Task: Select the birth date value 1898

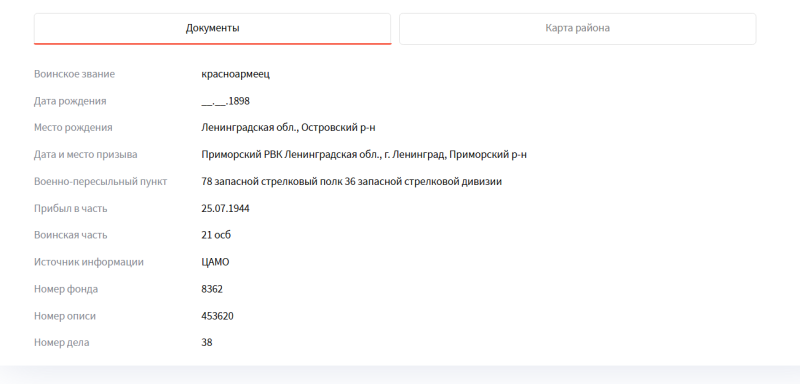Action: tap(226, 101)
